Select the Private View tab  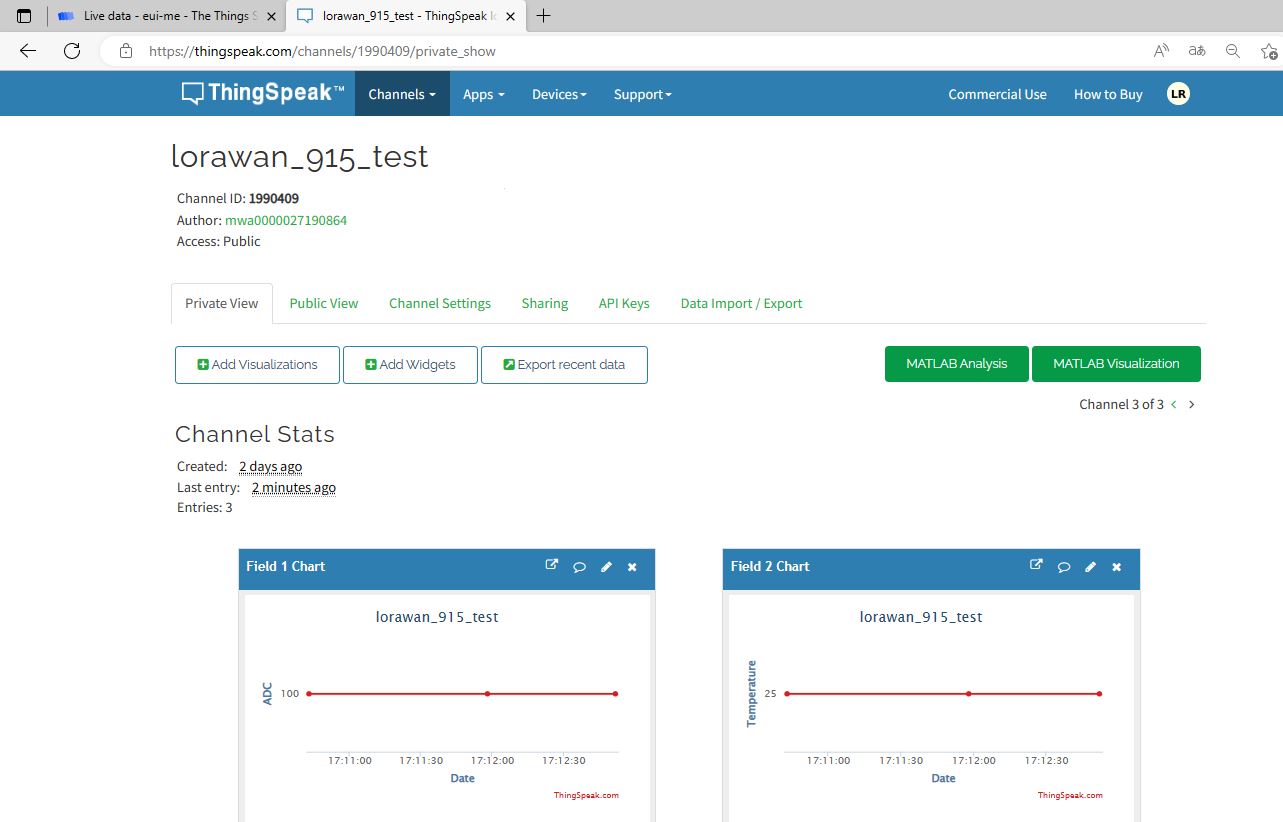pos(222,303)
